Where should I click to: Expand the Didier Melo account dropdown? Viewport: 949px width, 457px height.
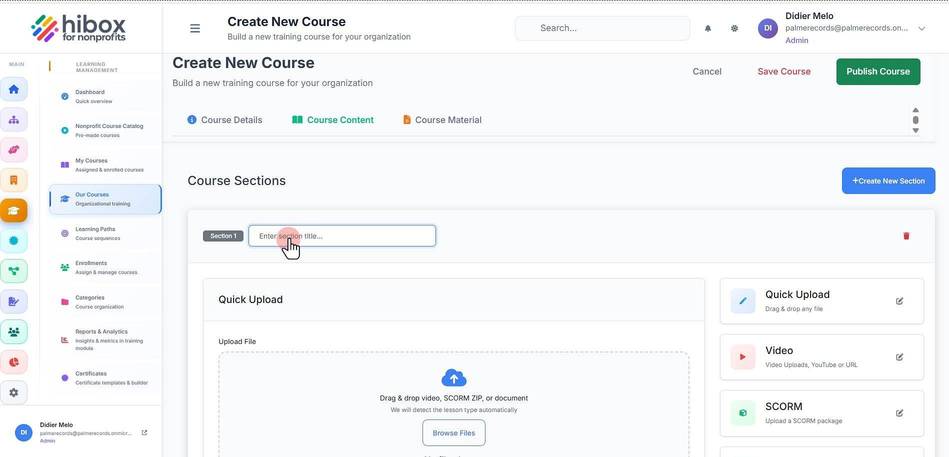tap(922, 28)
